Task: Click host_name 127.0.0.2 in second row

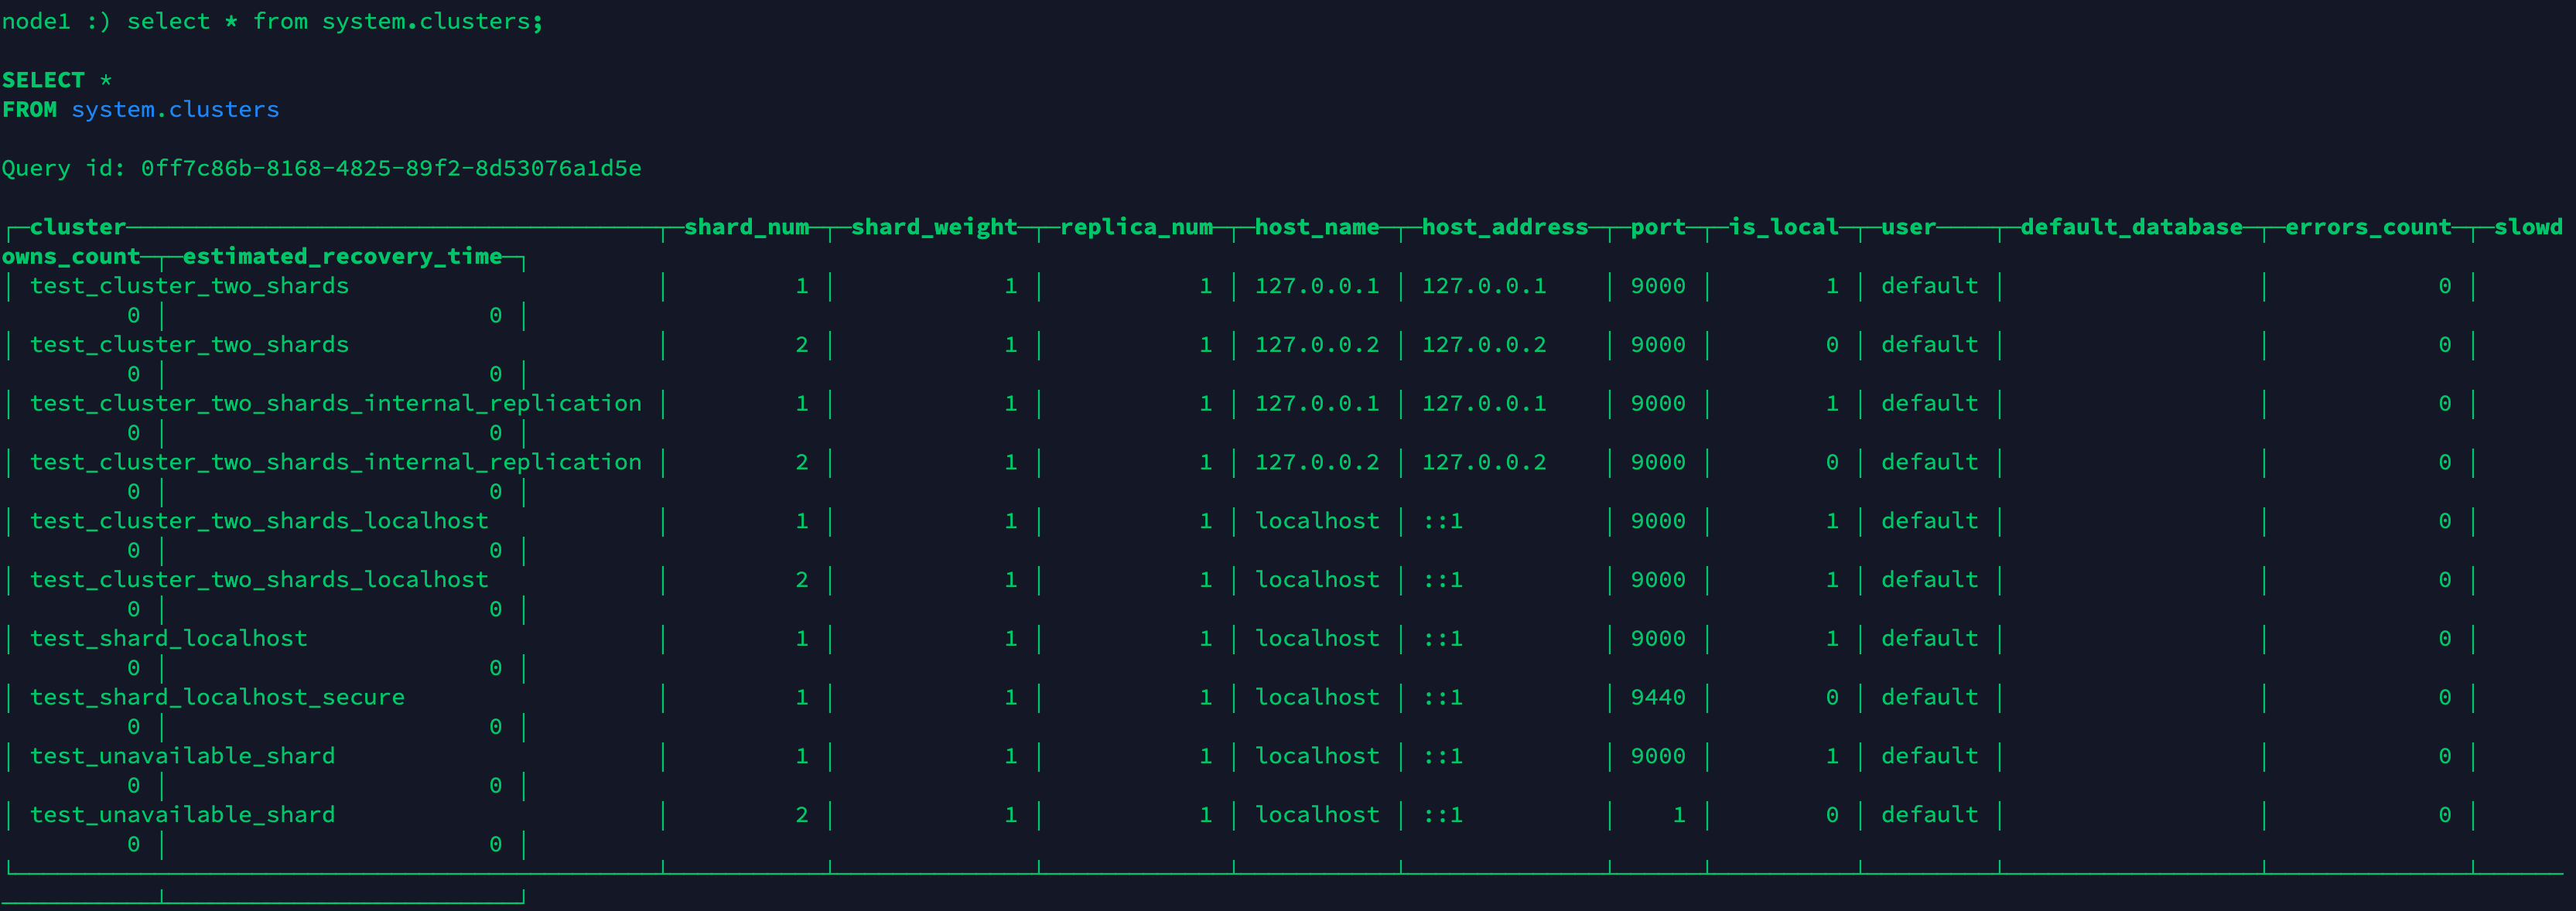Action: tap(1316, 344)
